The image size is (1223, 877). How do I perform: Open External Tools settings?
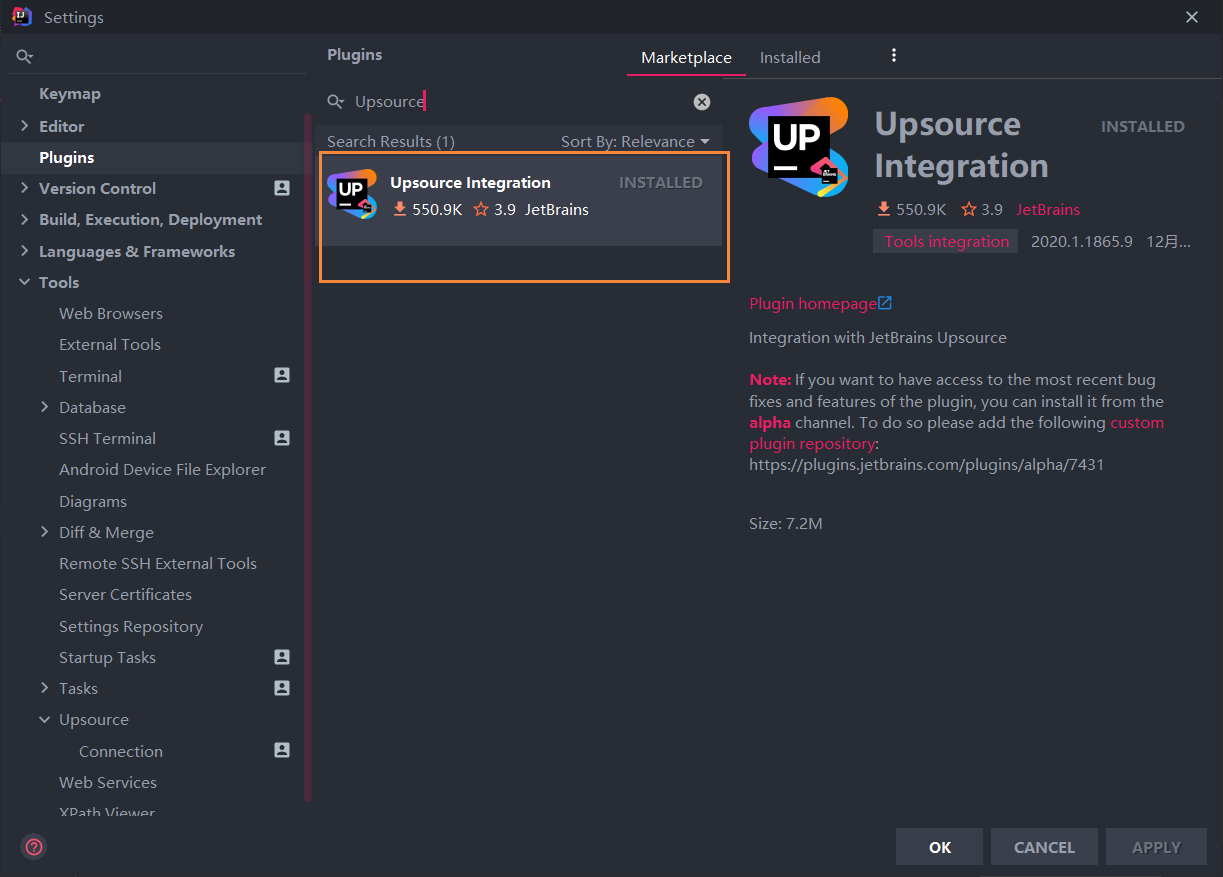pos(110,344)
